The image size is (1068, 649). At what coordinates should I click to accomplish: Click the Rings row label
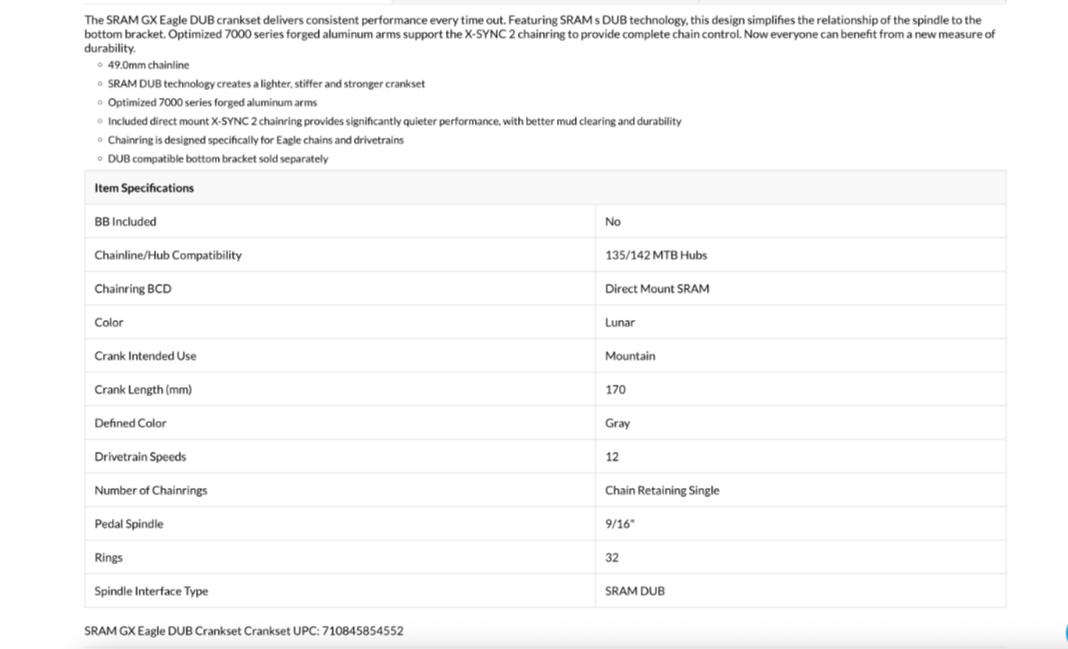point(108,558)
